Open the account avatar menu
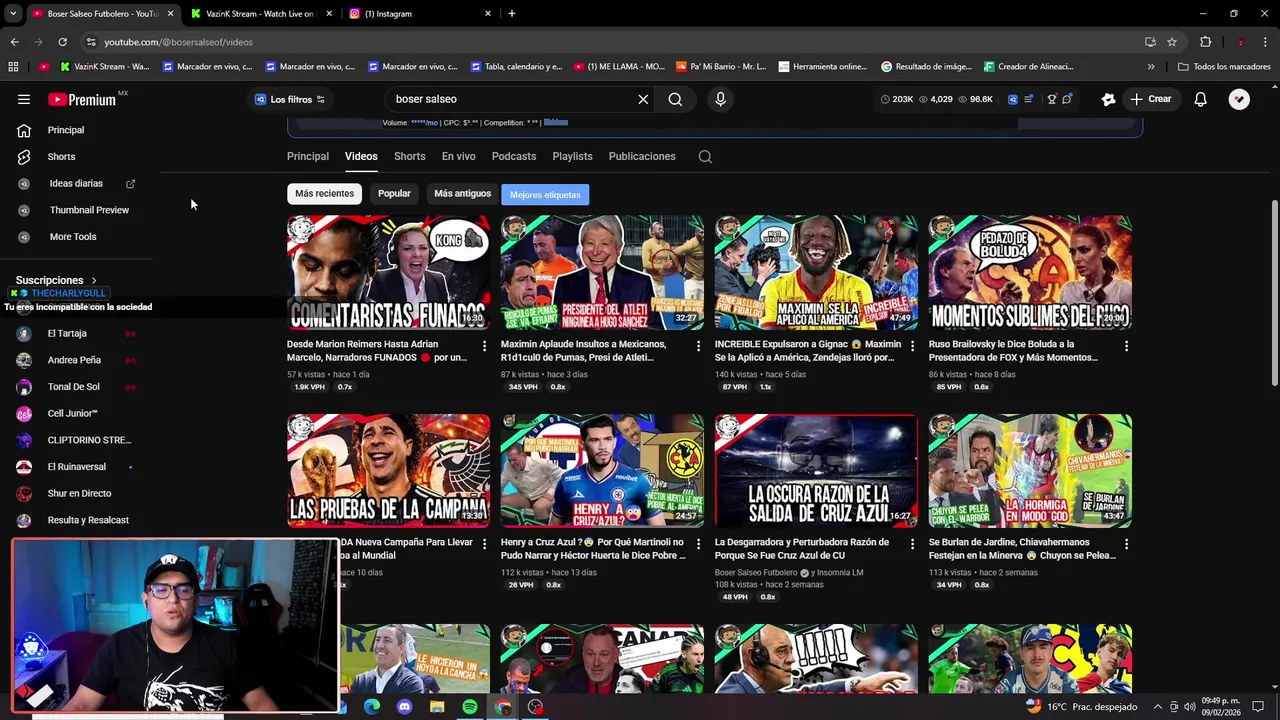 coord(1239,99)
